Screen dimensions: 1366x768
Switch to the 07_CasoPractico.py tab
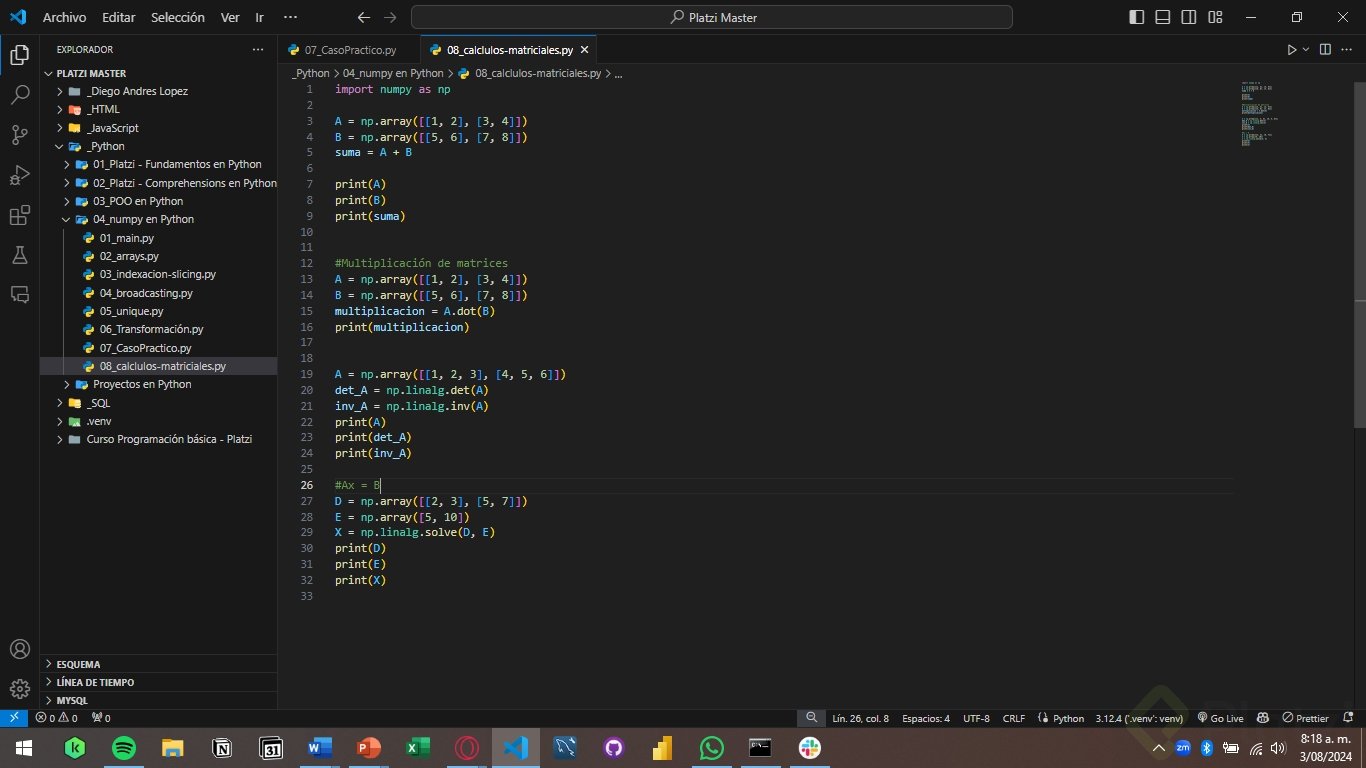coord(350,49)
